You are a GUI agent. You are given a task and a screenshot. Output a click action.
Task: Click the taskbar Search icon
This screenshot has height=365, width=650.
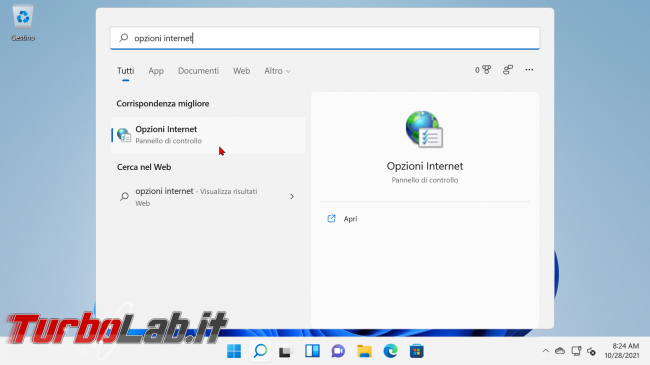click(x=260, y=351)
